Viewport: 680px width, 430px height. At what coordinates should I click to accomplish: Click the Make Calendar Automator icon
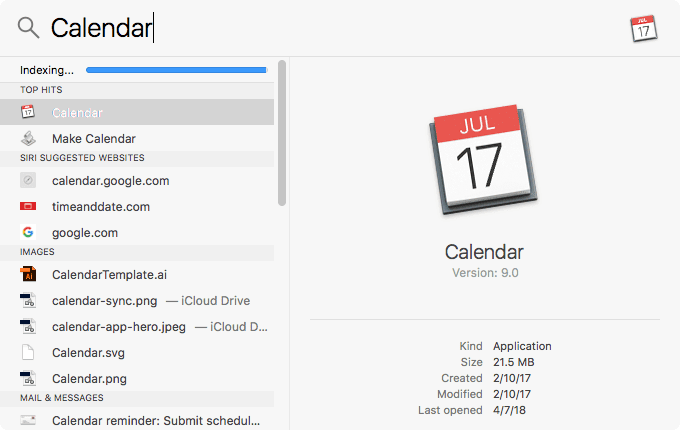(x=28, y=138)
